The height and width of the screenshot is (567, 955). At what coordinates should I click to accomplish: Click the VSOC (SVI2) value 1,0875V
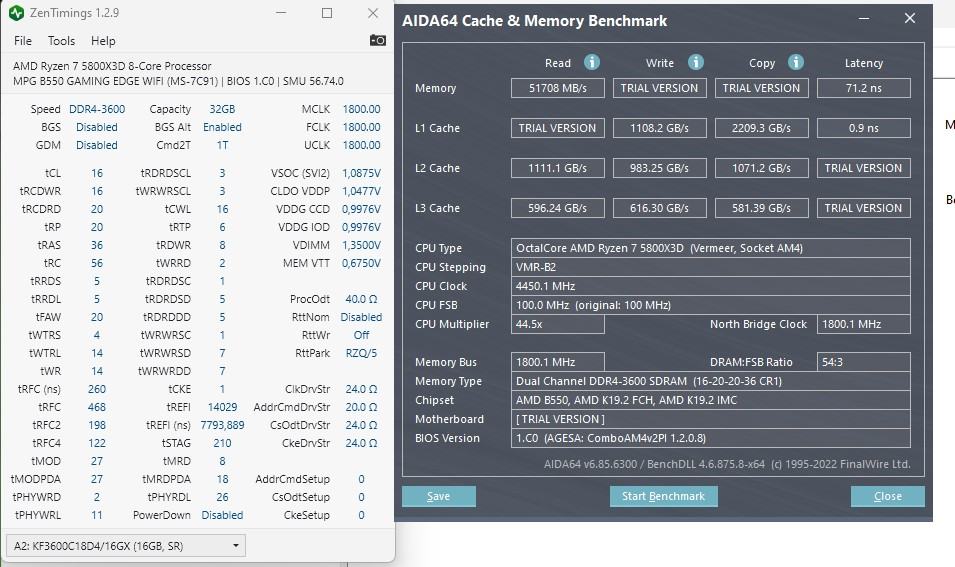(361, 173)
